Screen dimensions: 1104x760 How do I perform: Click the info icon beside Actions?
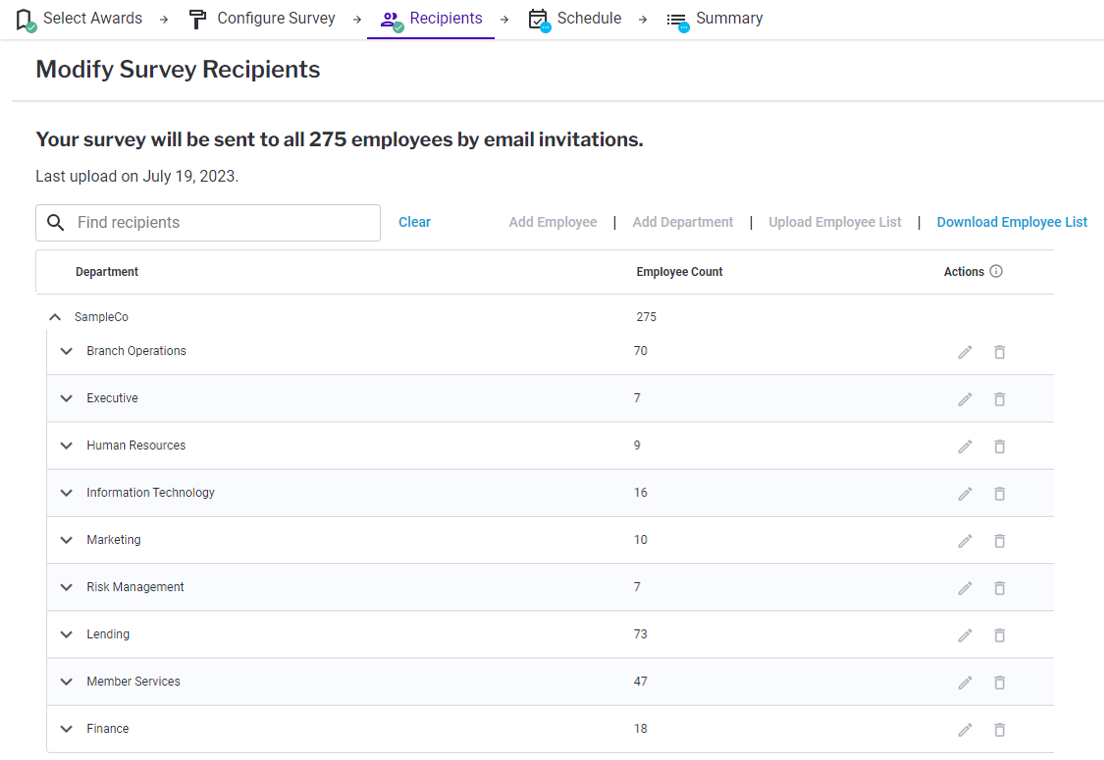click(x=996, y=271)
